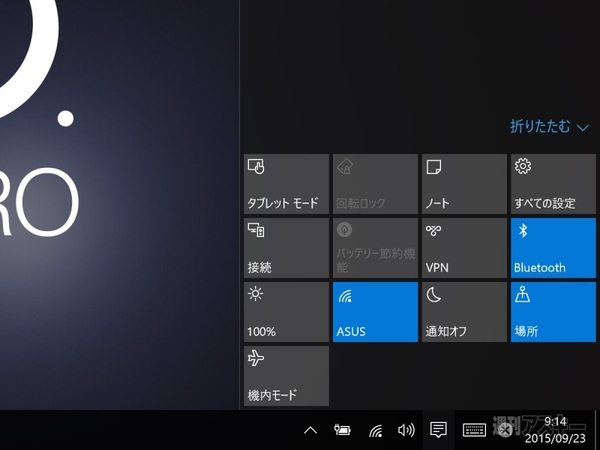The width and height of the screenshot is (600, 450).
Task: Open volume speaker icon in taskbar
Action: (x=406, y=430)
